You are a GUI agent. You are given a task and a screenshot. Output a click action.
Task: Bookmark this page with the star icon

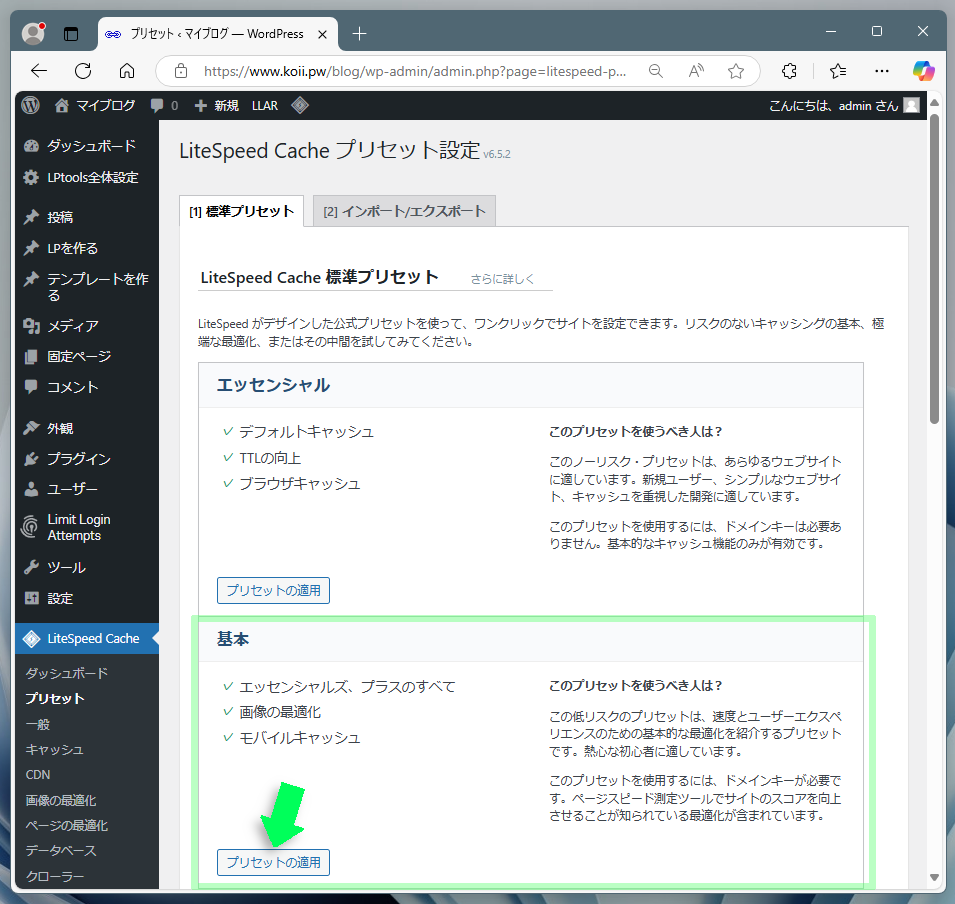coord(736,71)
